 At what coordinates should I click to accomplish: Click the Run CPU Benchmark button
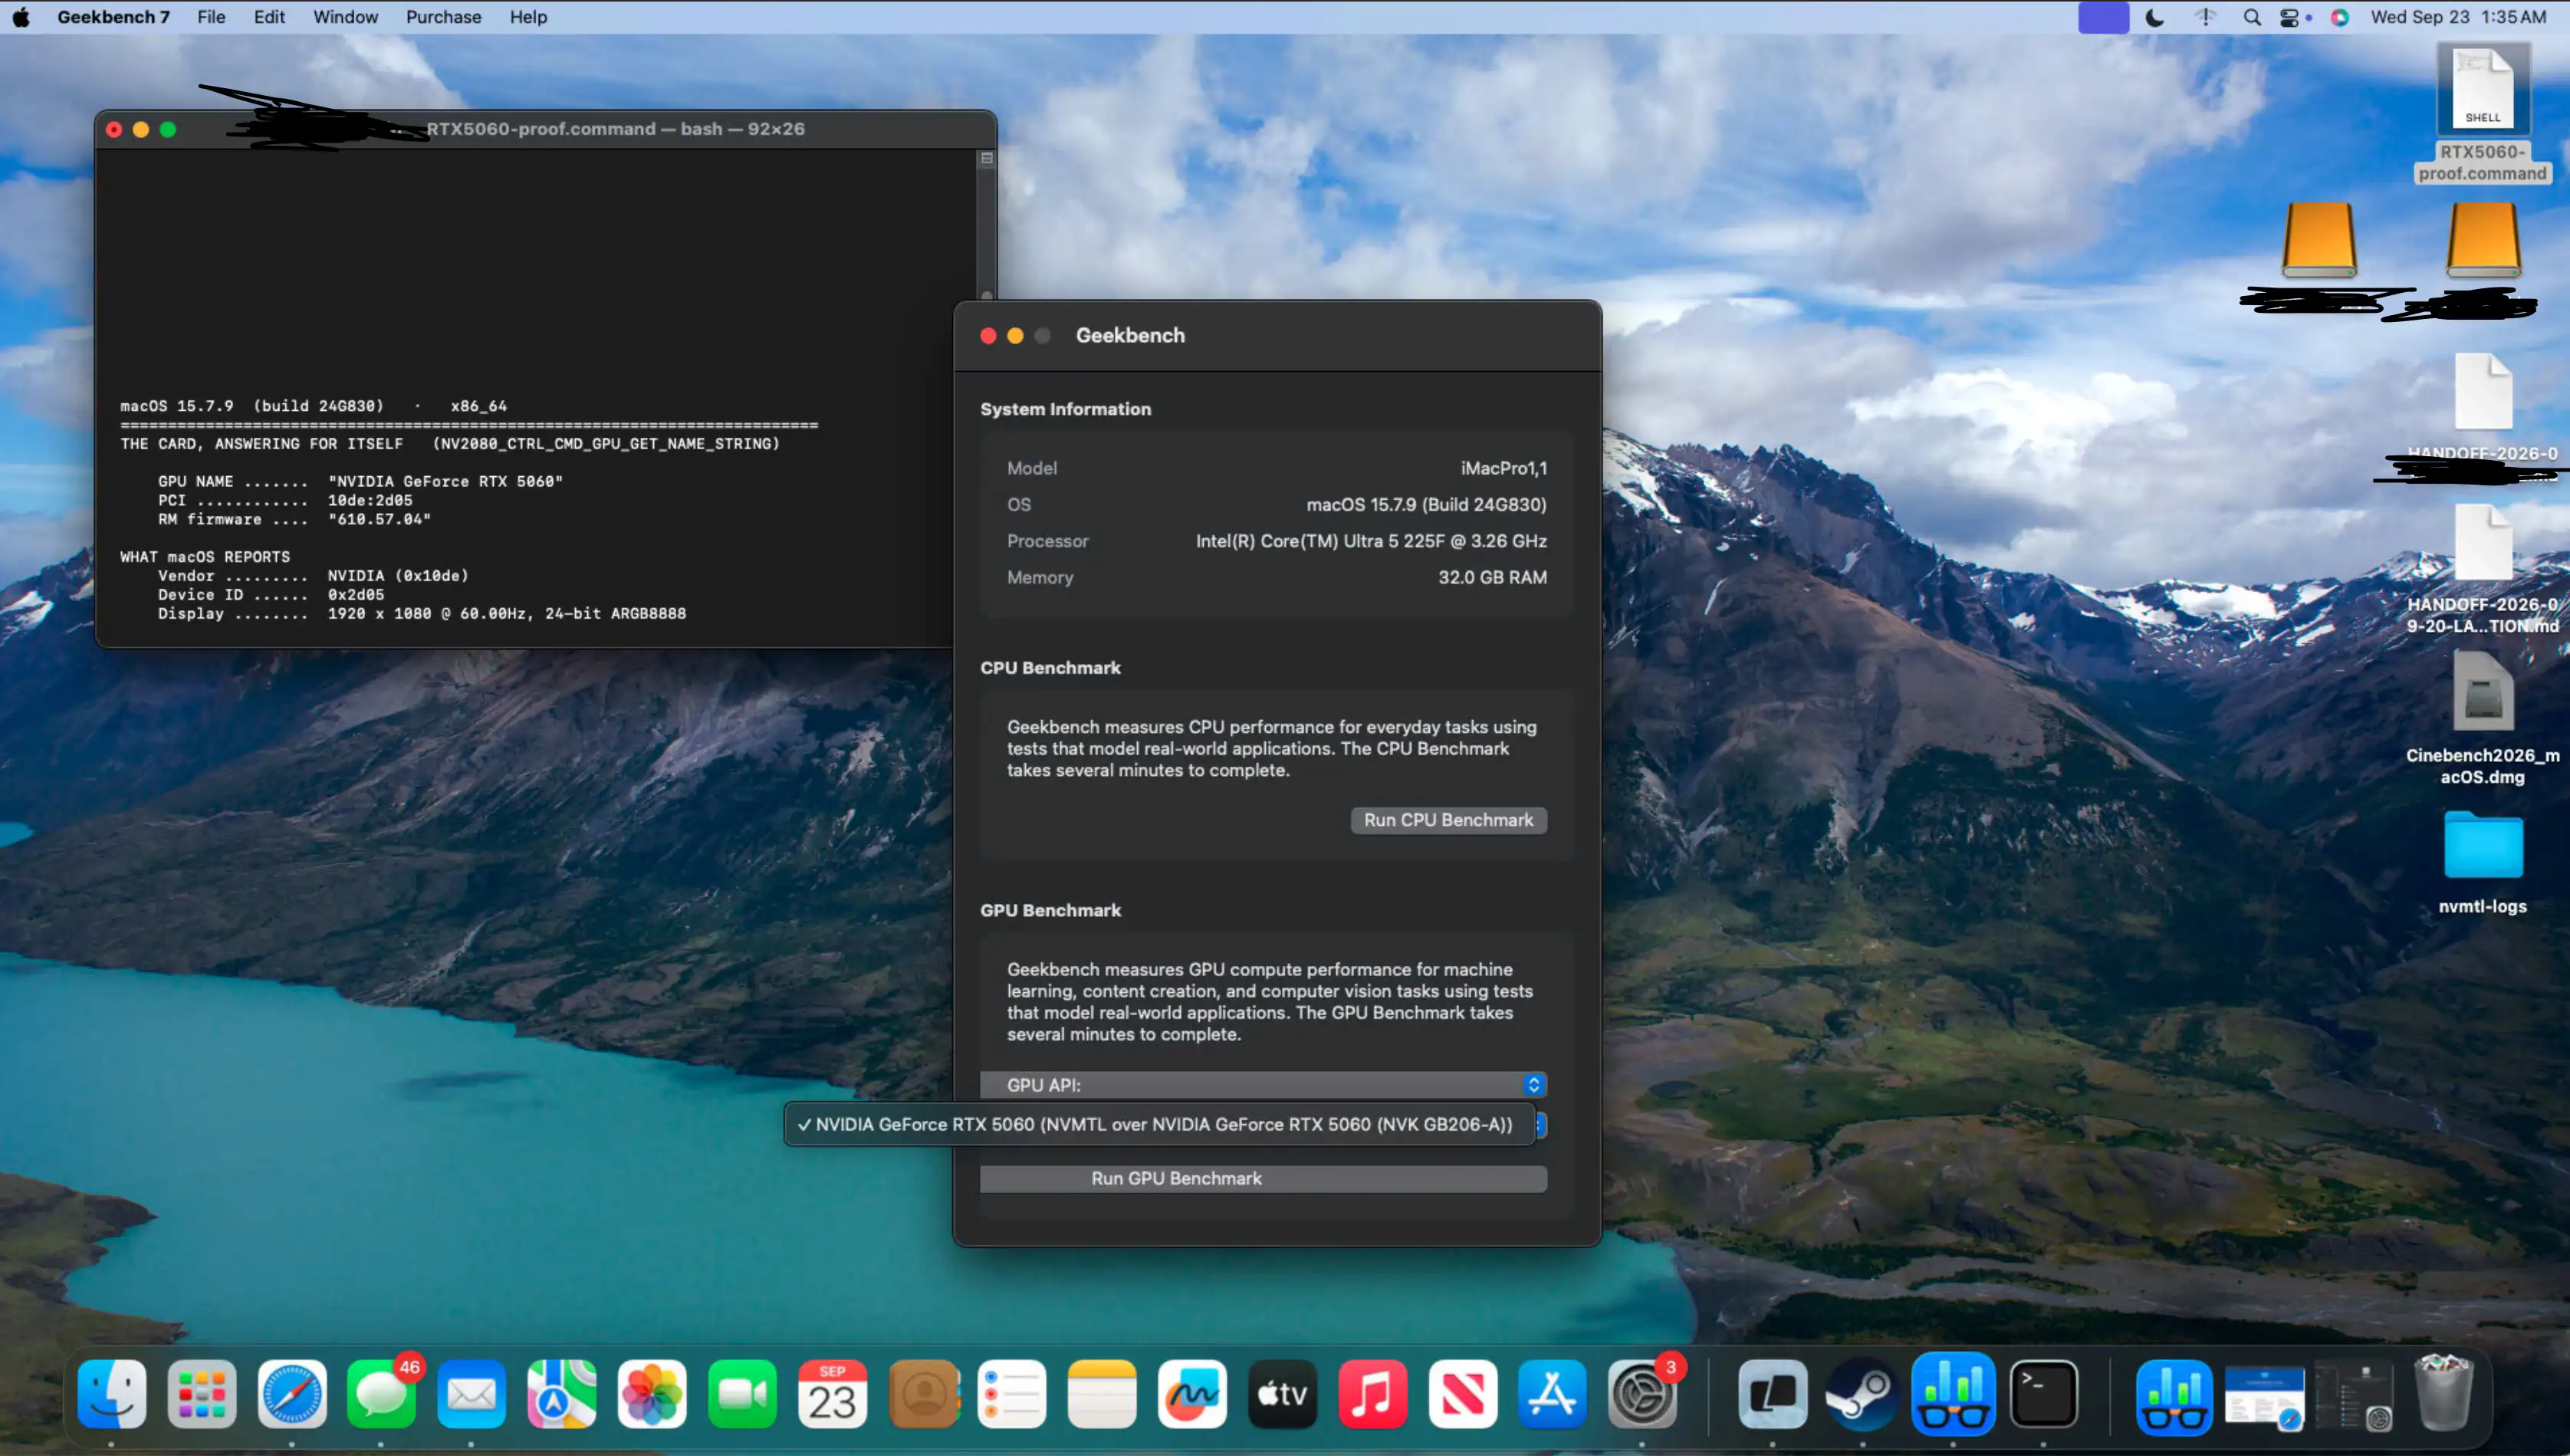pos(1448,820)
